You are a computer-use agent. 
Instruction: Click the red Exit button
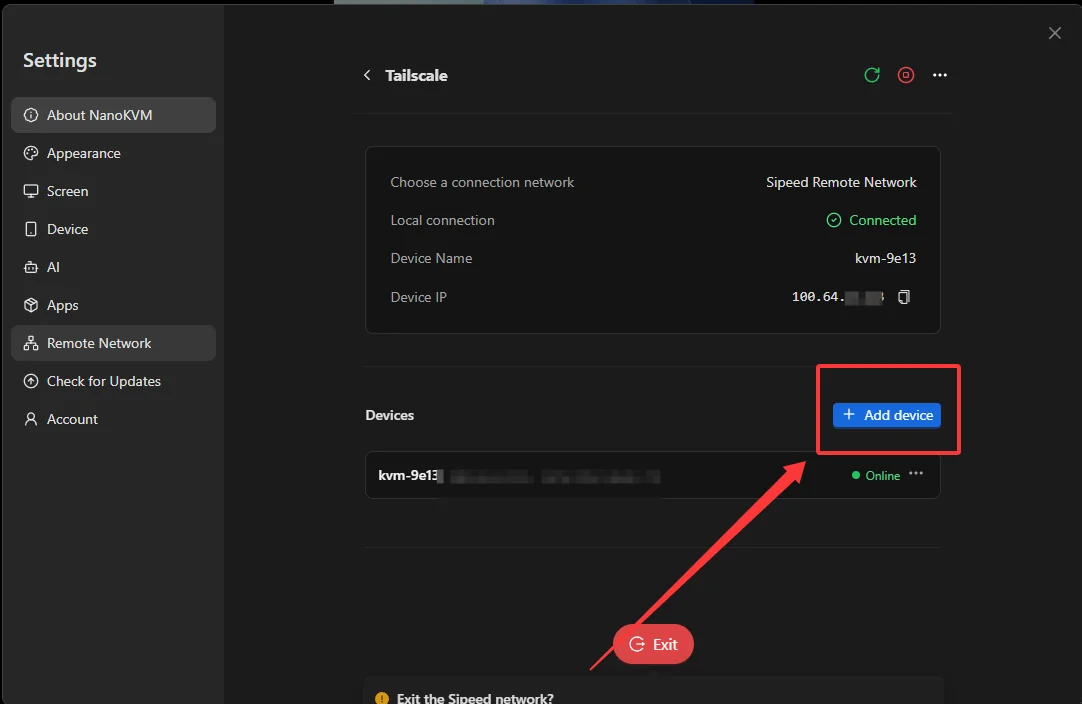pos(653,644)
